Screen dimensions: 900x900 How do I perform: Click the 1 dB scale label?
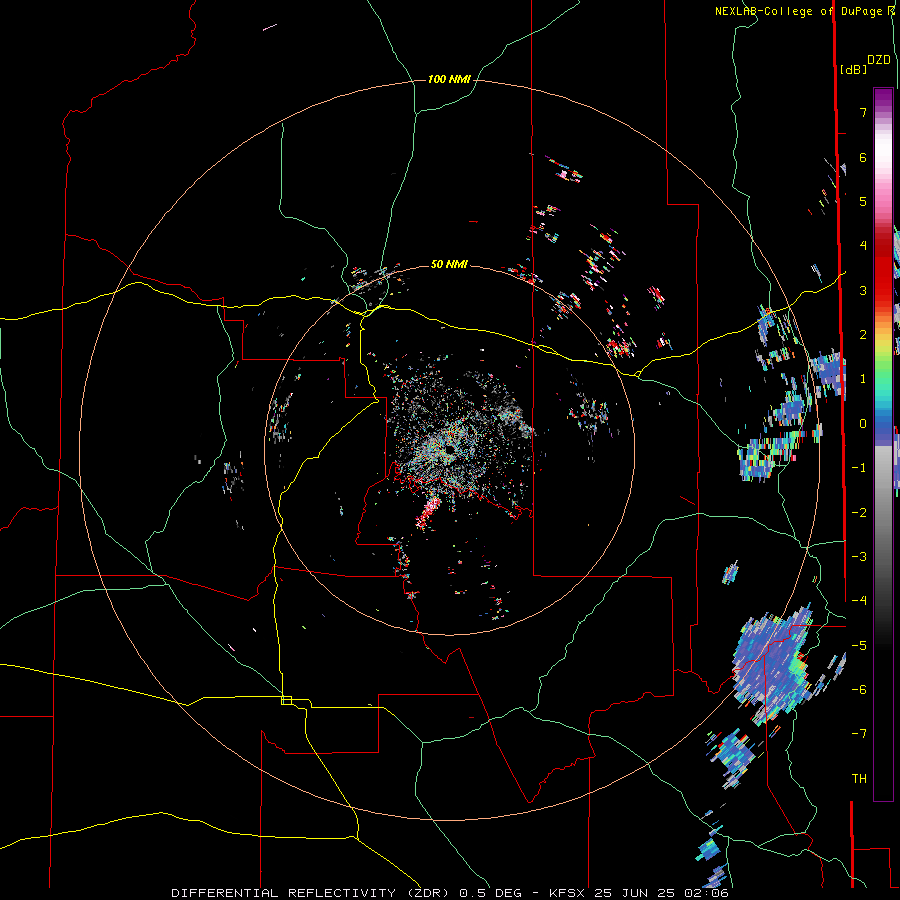click(x=863, y=379)
